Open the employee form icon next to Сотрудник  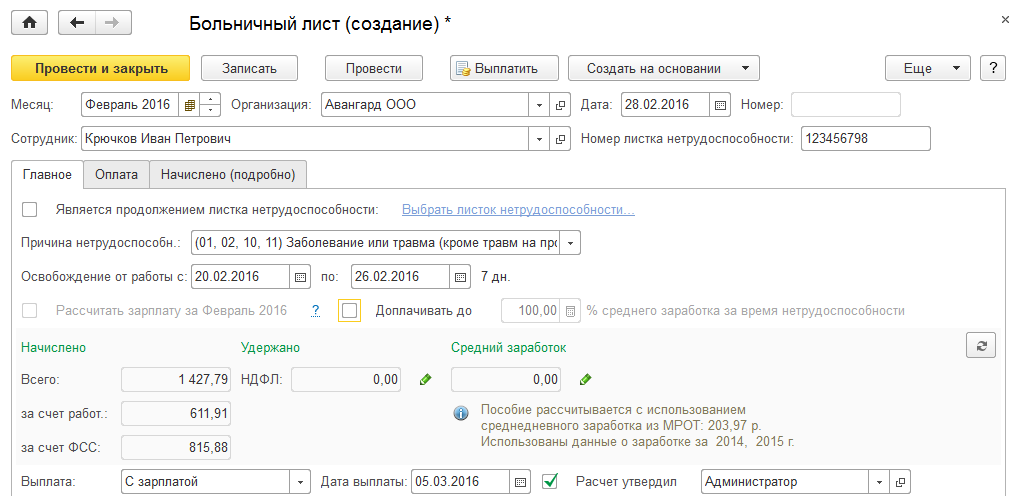(x=561, y=138)
